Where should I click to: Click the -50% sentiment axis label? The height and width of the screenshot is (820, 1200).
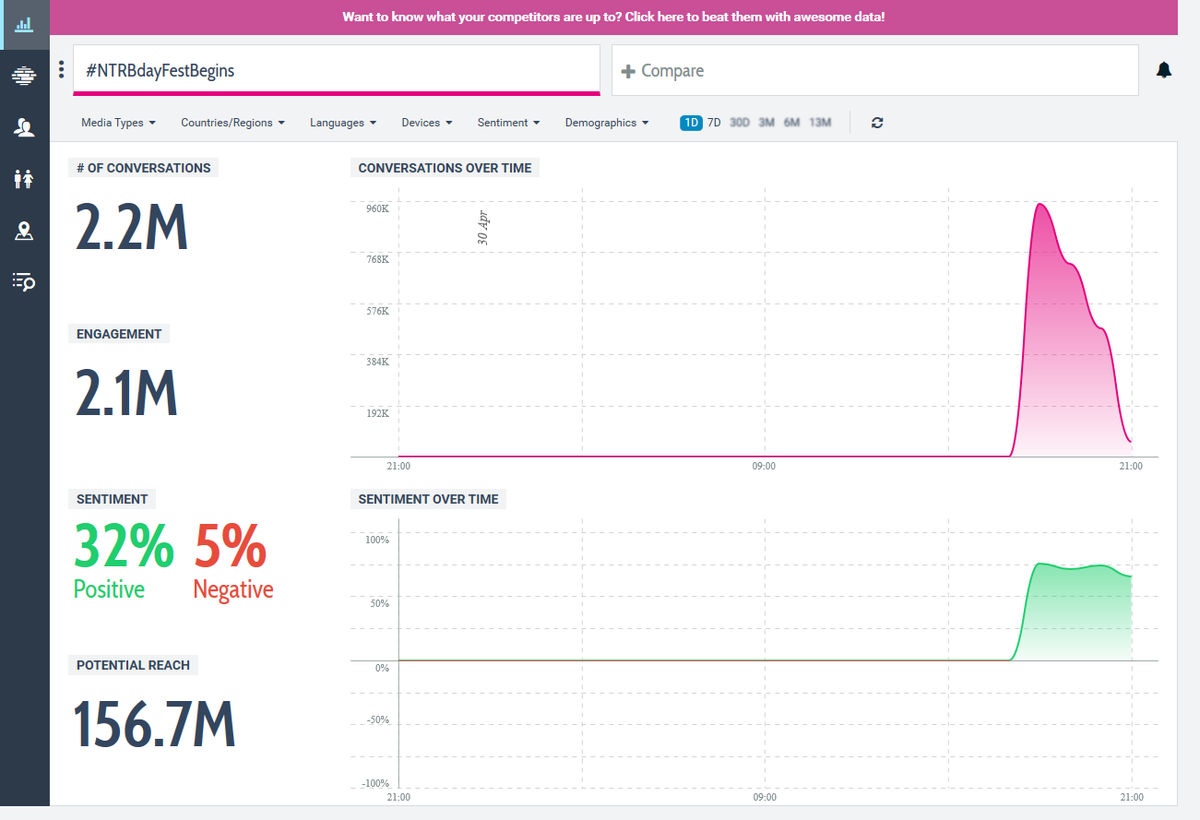tap(377, 720)
